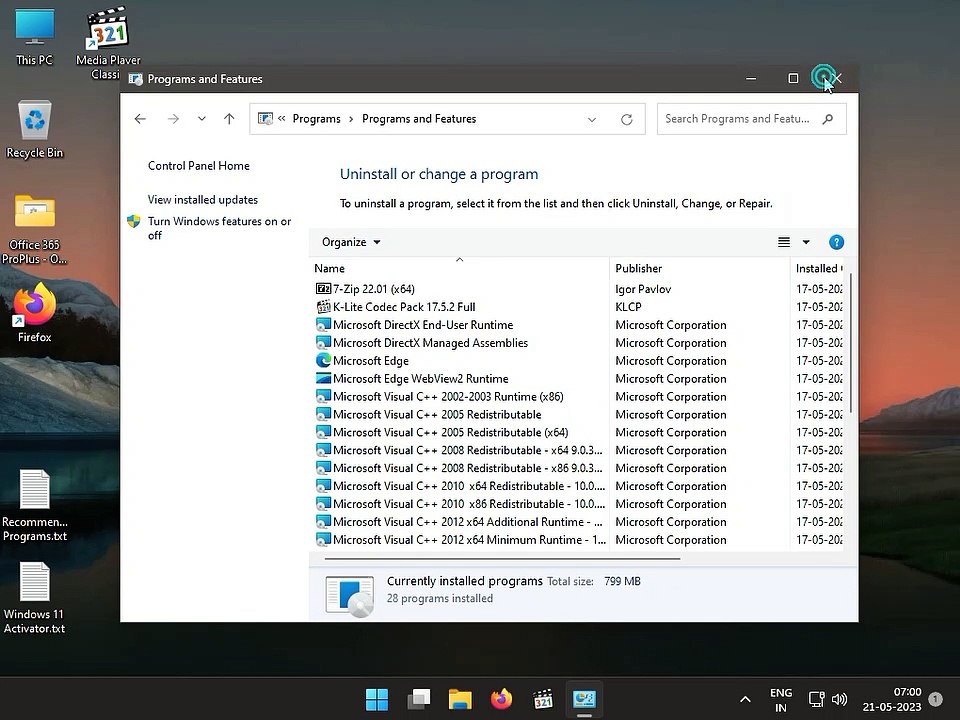Image resolution: width=960 pixels, height=720 pixels.
Task: Click the KLCP publisher cell
Action: (x=628, y=307)
